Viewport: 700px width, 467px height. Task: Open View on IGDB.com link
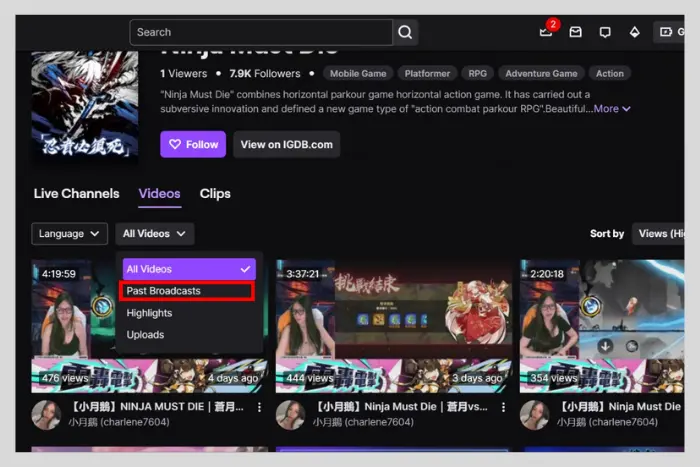[287, 144]
